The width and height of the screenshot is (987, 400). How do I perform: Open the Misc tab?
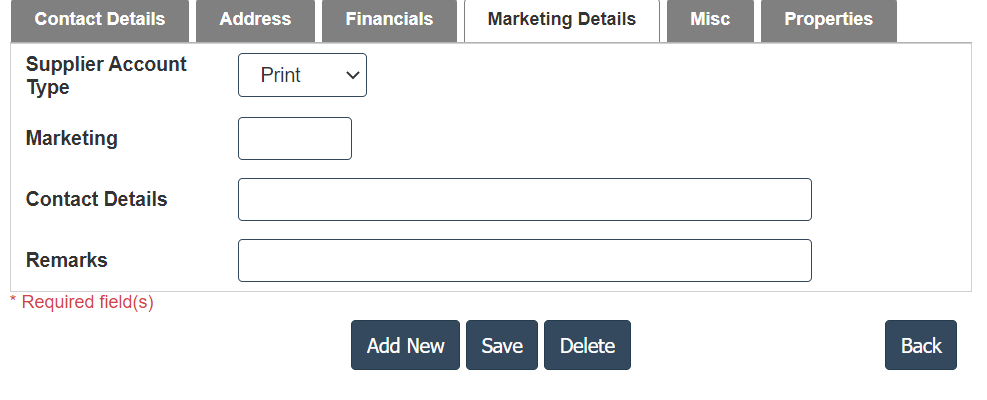710,20
